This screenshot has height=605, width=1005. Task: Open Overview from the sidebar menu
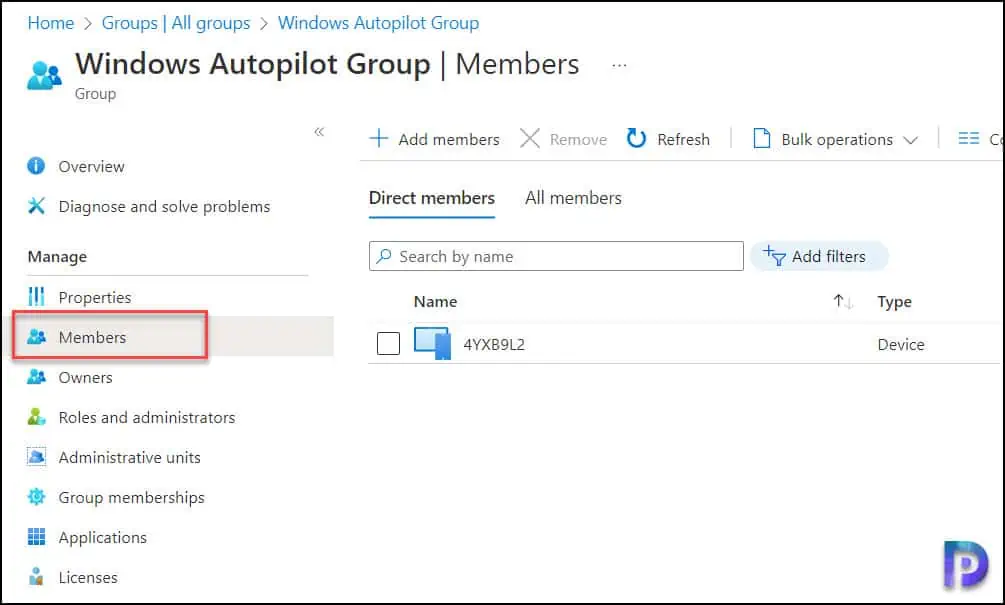91,167
